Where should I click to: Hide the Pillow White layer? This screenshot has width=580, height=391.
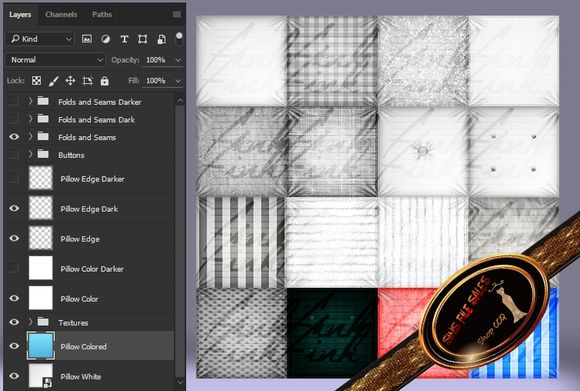pos(14,376)
